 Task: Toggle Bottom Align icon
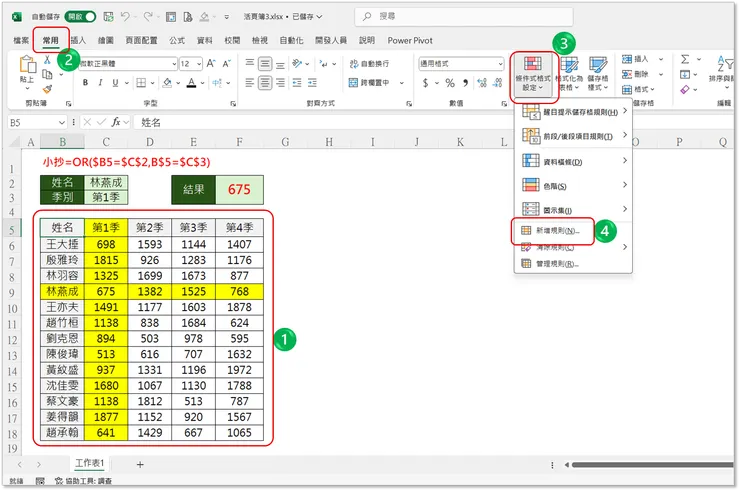280,63
